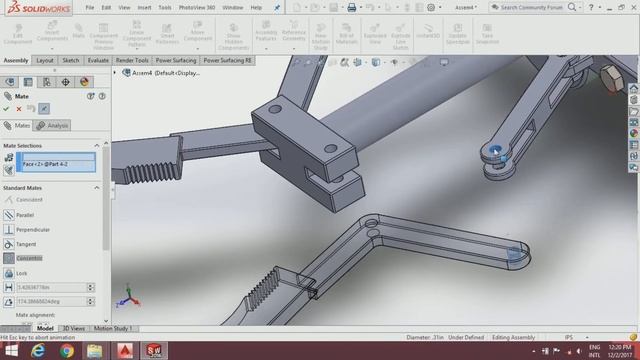Image resolution: width=640 pixels, height=360 pixels.
Task: Switch to the Analysis tab in Mate panel
Action: [x=53, y=125]
